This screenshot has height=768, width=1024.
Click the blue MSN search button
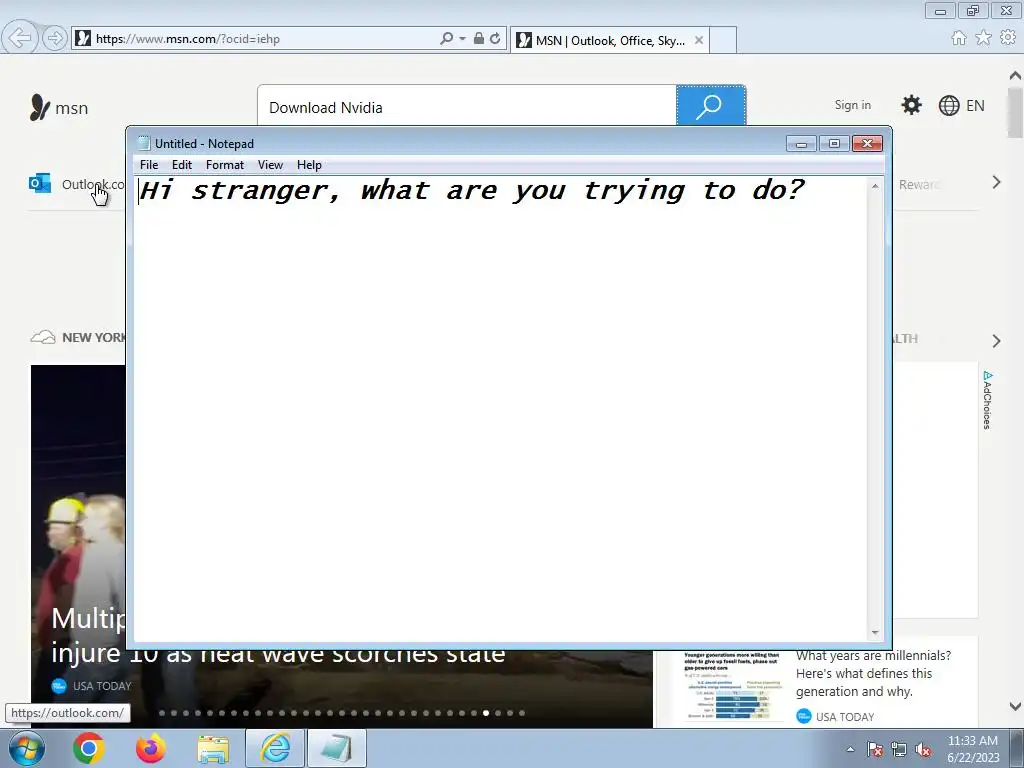pos(711,106)
